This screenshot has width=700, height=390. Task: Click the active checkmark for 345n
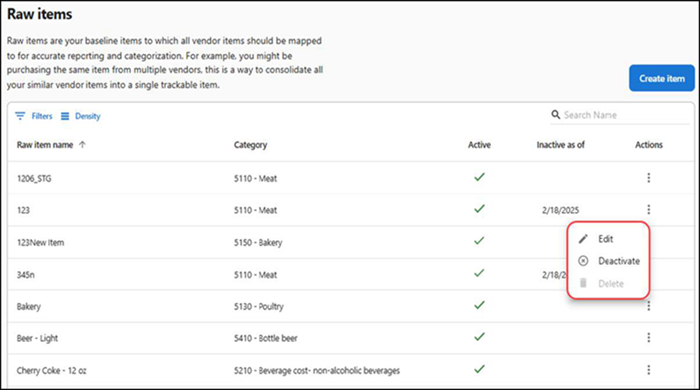point(479,273)
